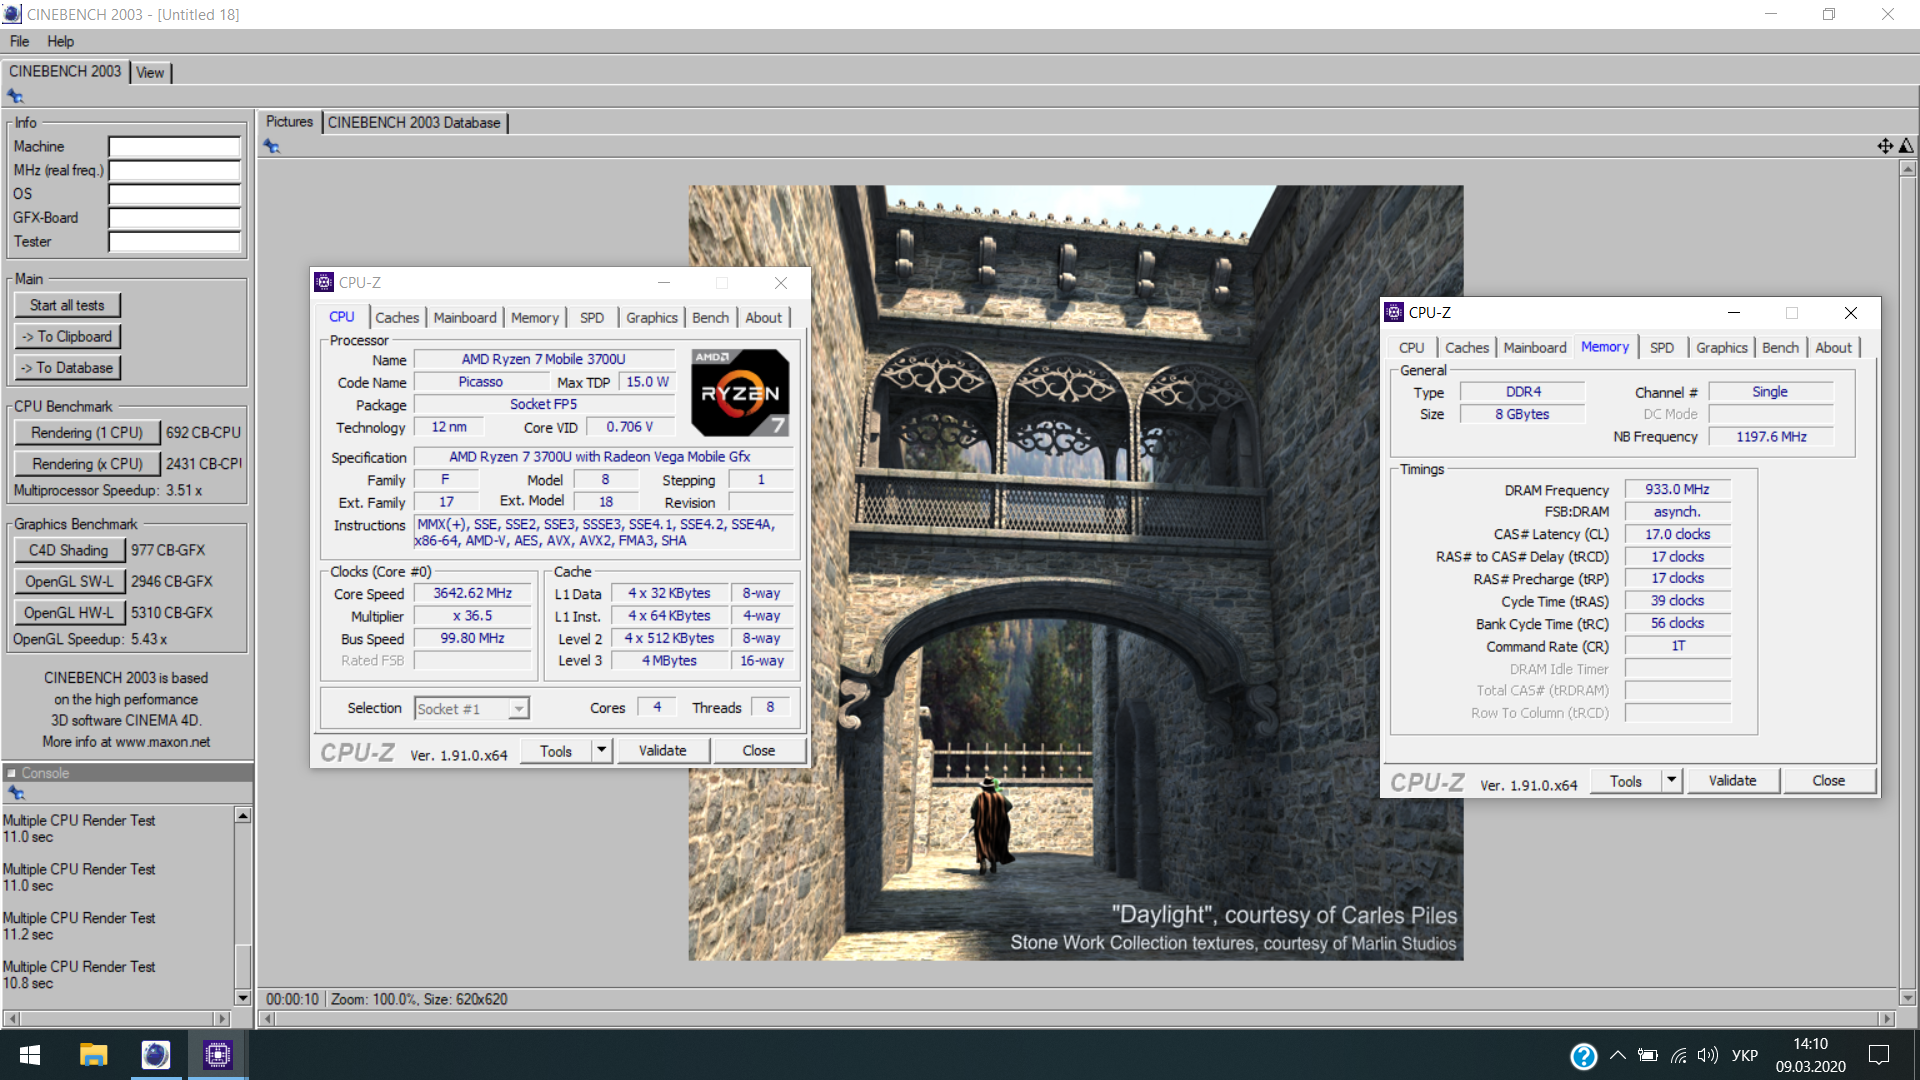
Task: Open SPD tab in right CPU-Z window
Action: (1662, 347)
